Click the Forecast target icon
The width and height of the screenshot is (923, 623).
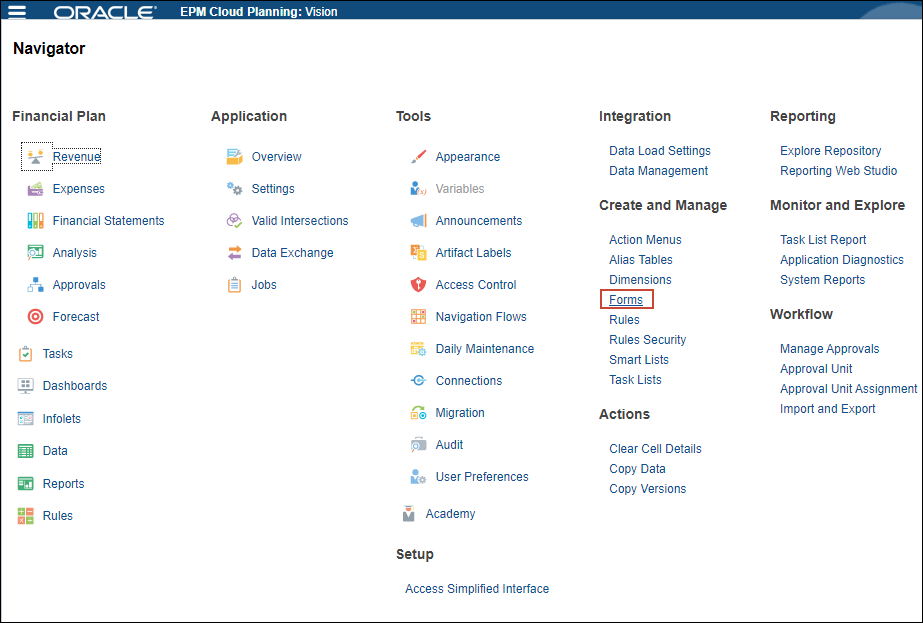click(36, 317)
